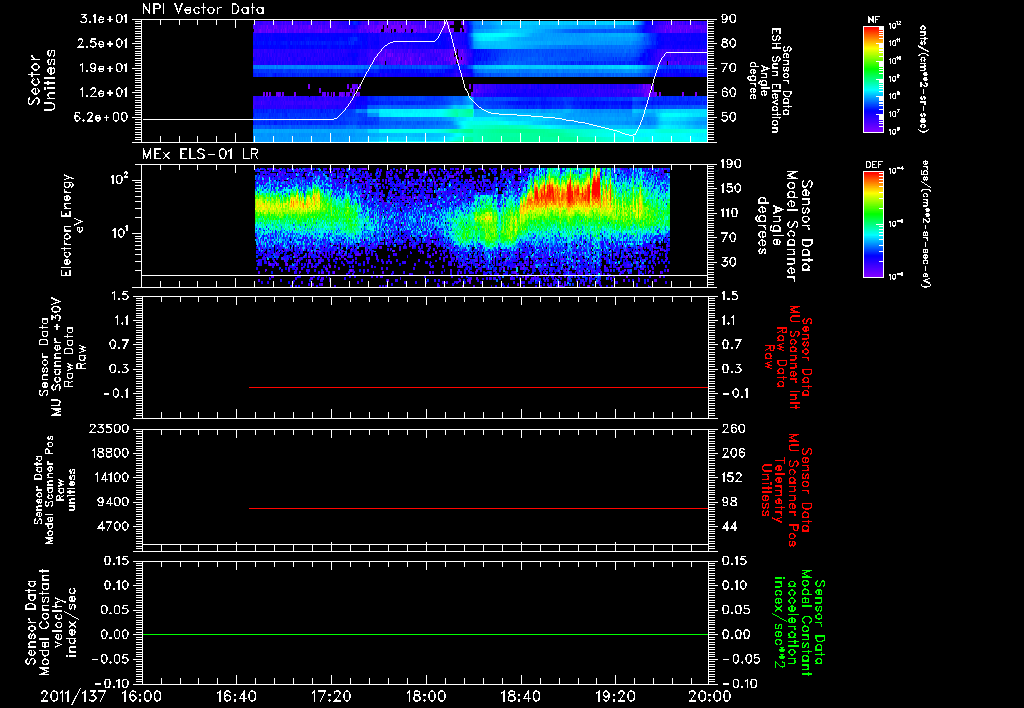Click the red line in the Scanner Pos panel
This screenshot has height=708, width=1024.
tap(478, 508)
